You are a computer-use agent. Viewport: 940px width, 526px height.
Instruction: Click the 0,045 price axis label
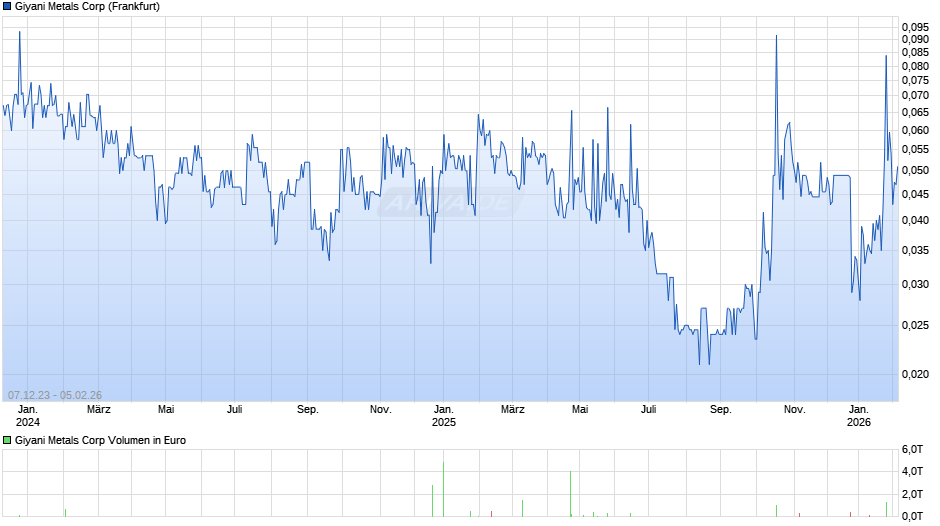915,194
